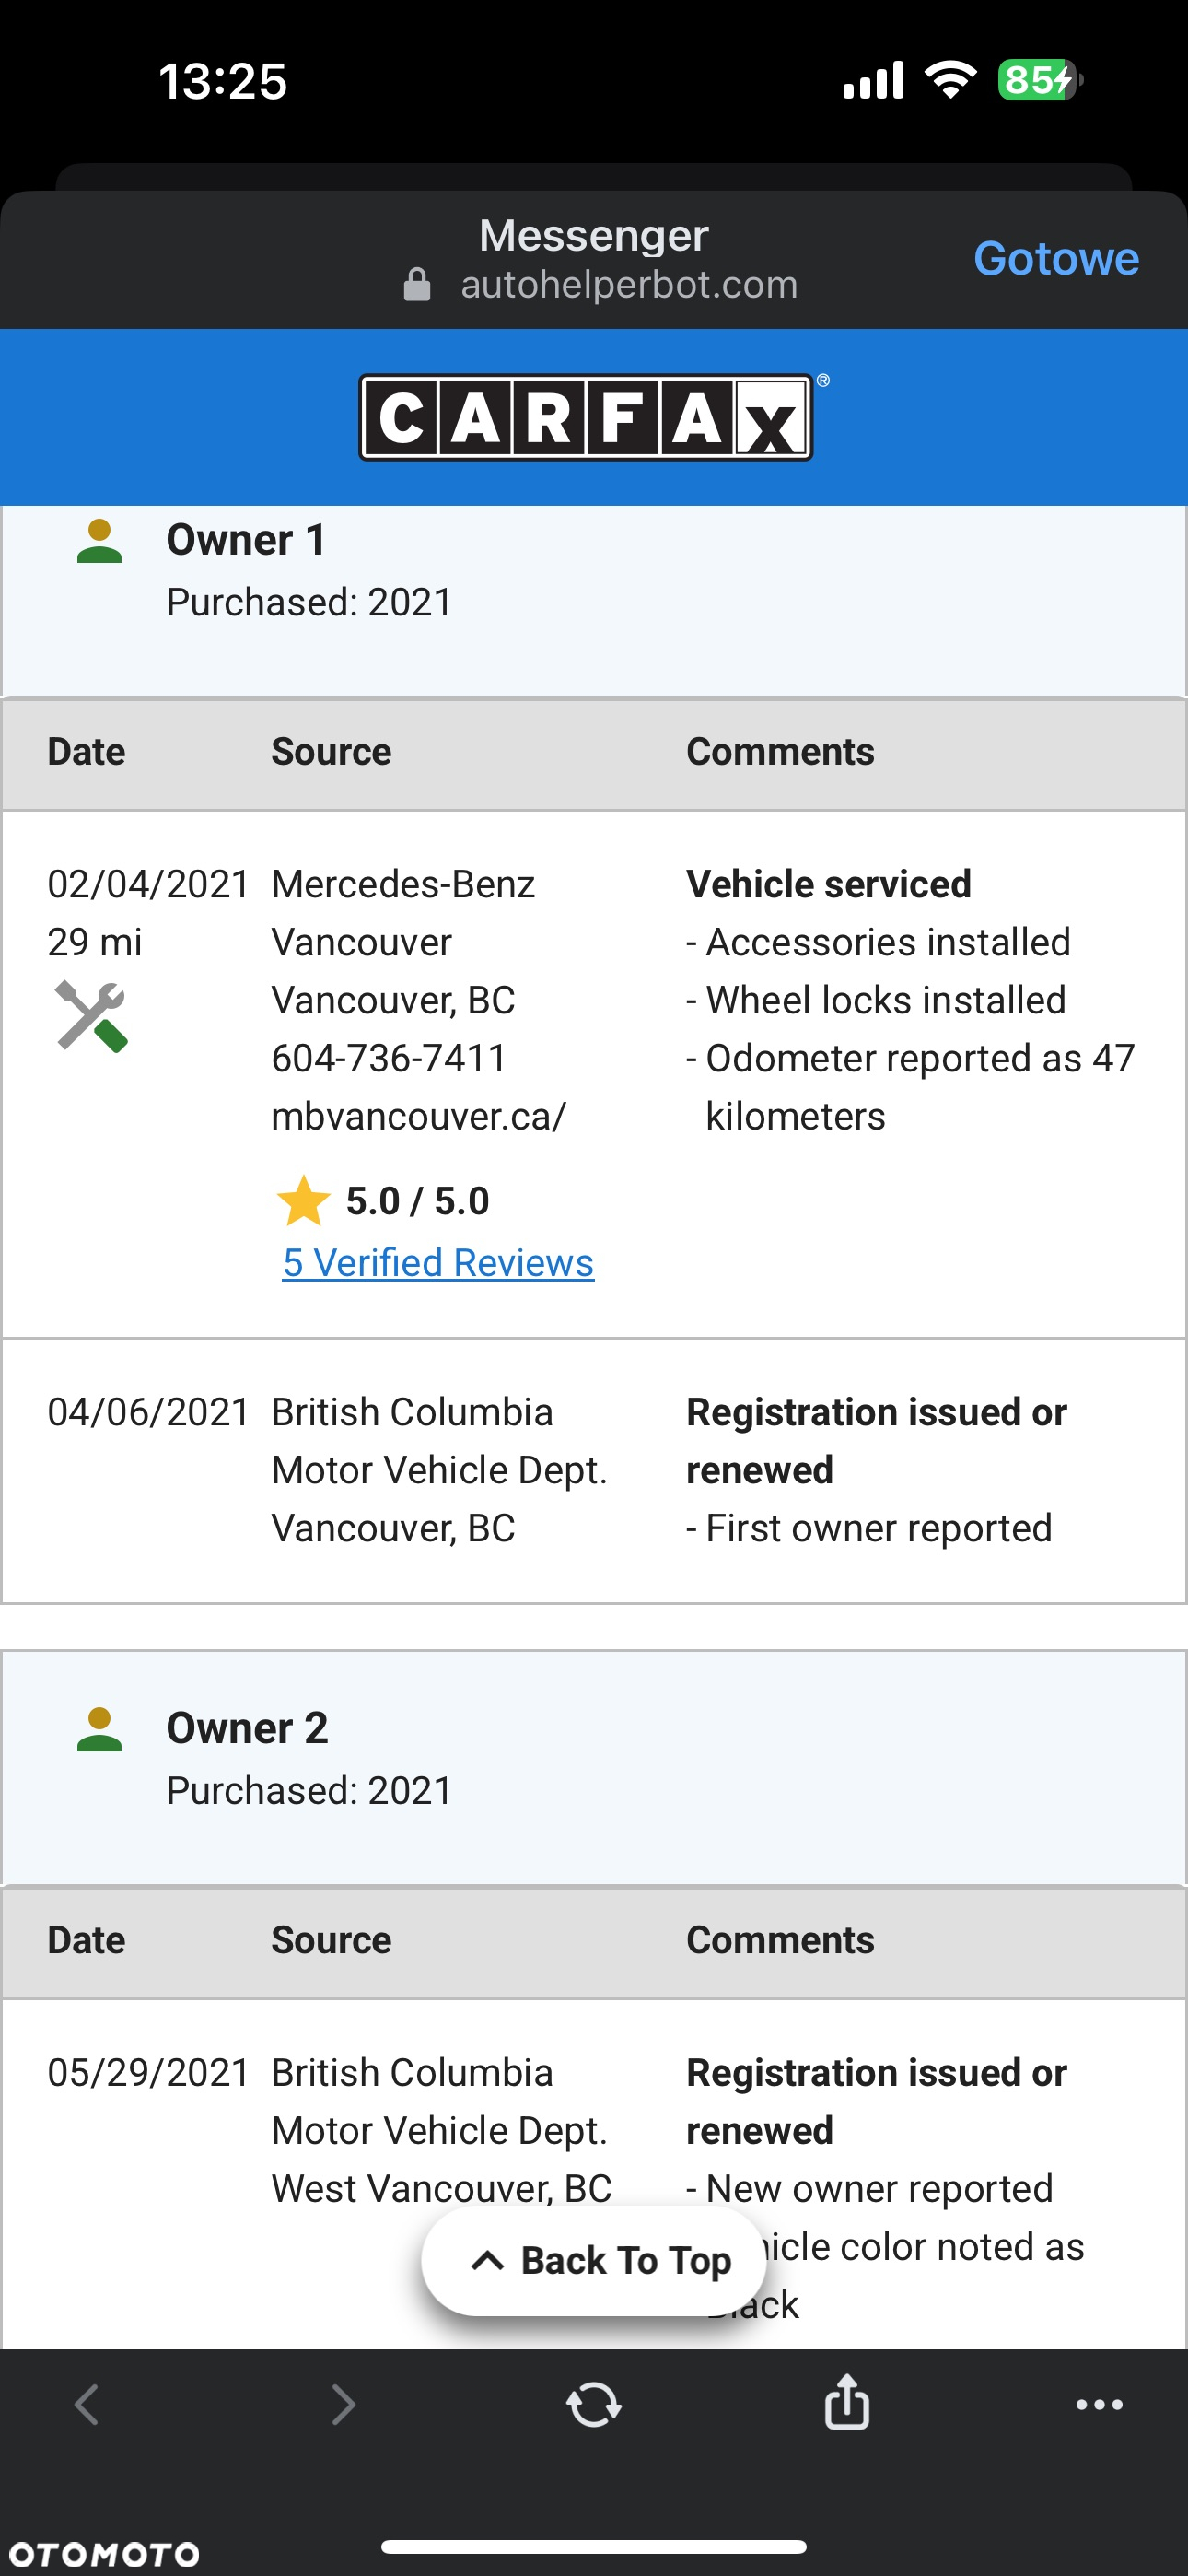Tap the West Vancouver, BC source line
Viewport: 1188px width, 2576px height.
441,2189
